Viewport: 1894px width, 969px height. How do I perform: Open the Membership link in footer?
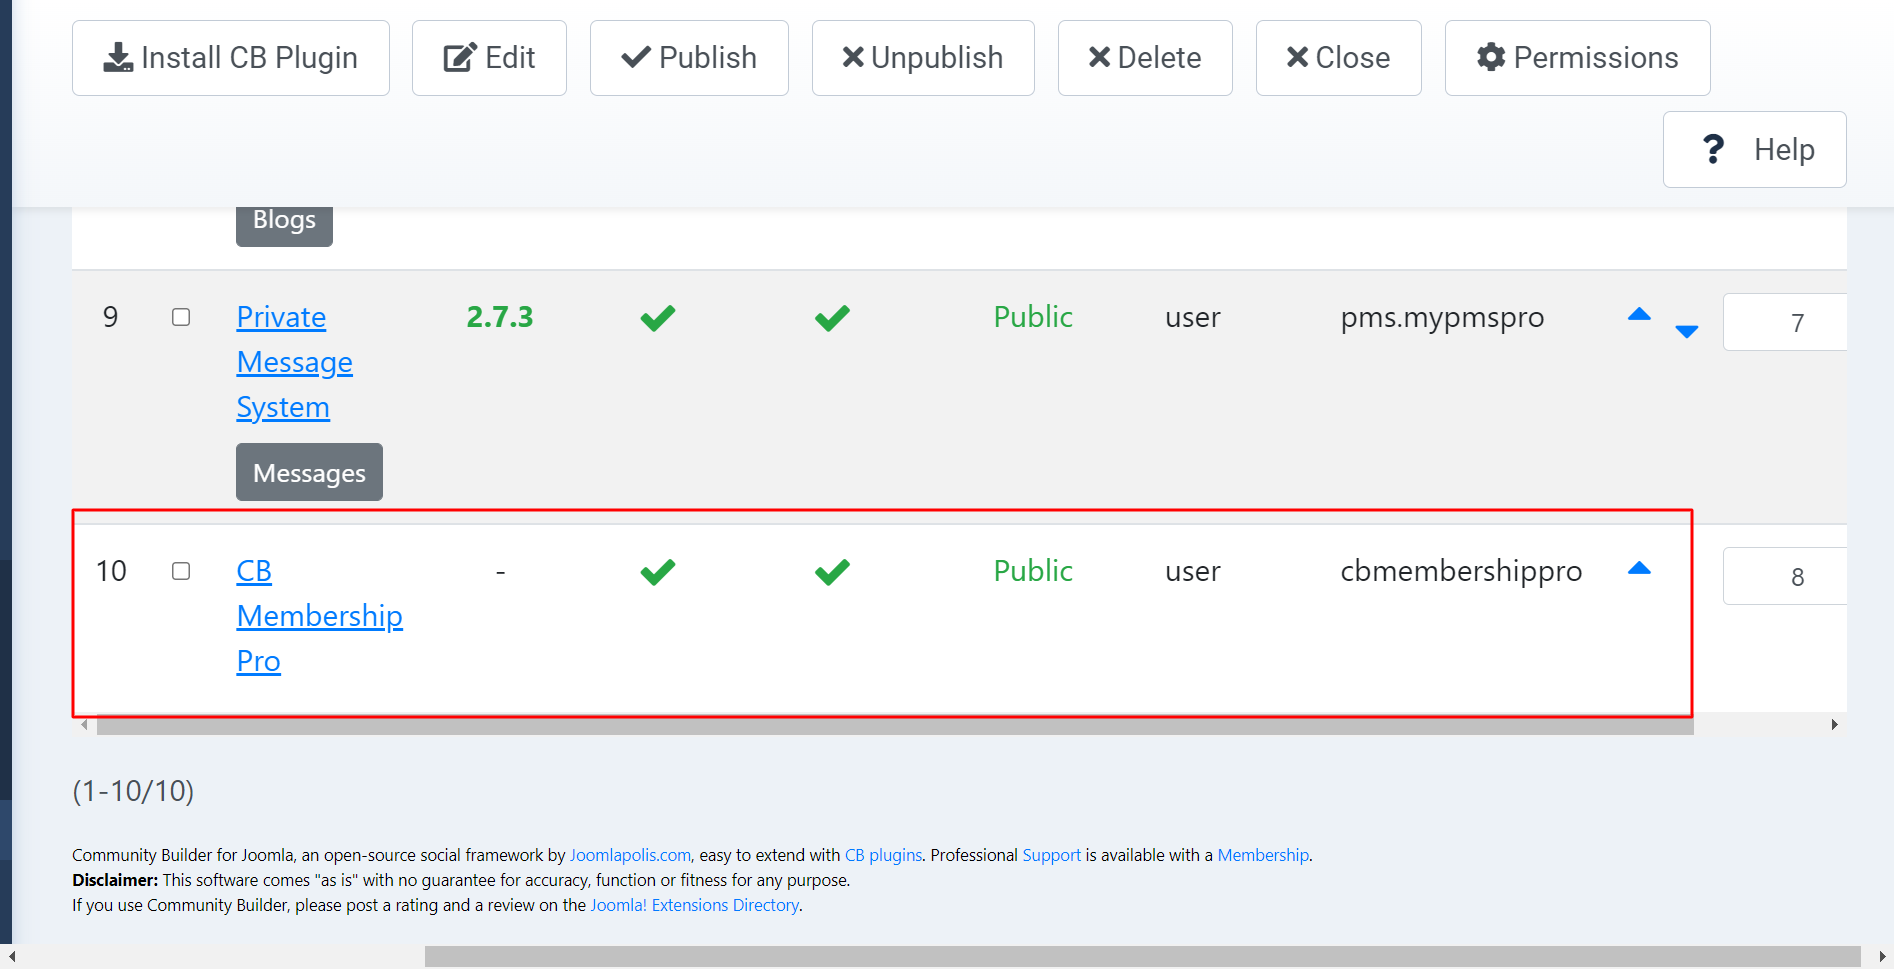coord(1263,855)
